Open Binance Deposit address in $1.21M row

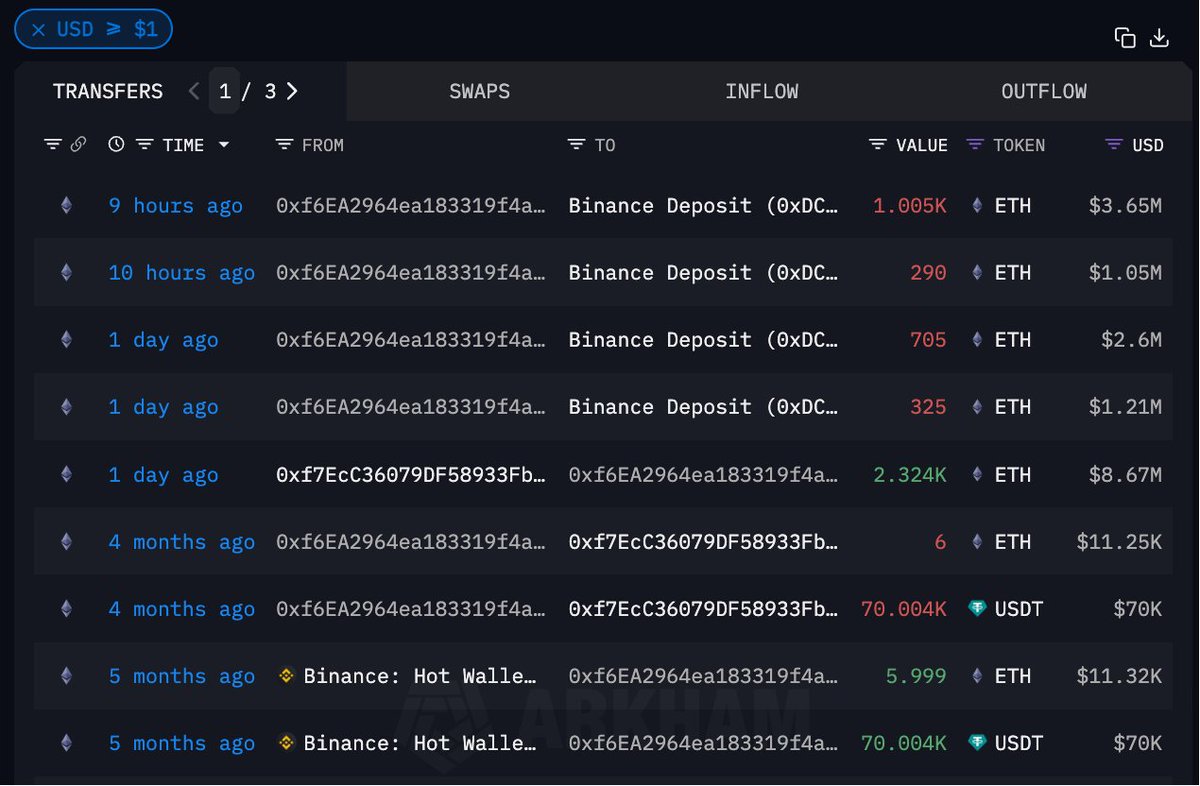point(704,407)
